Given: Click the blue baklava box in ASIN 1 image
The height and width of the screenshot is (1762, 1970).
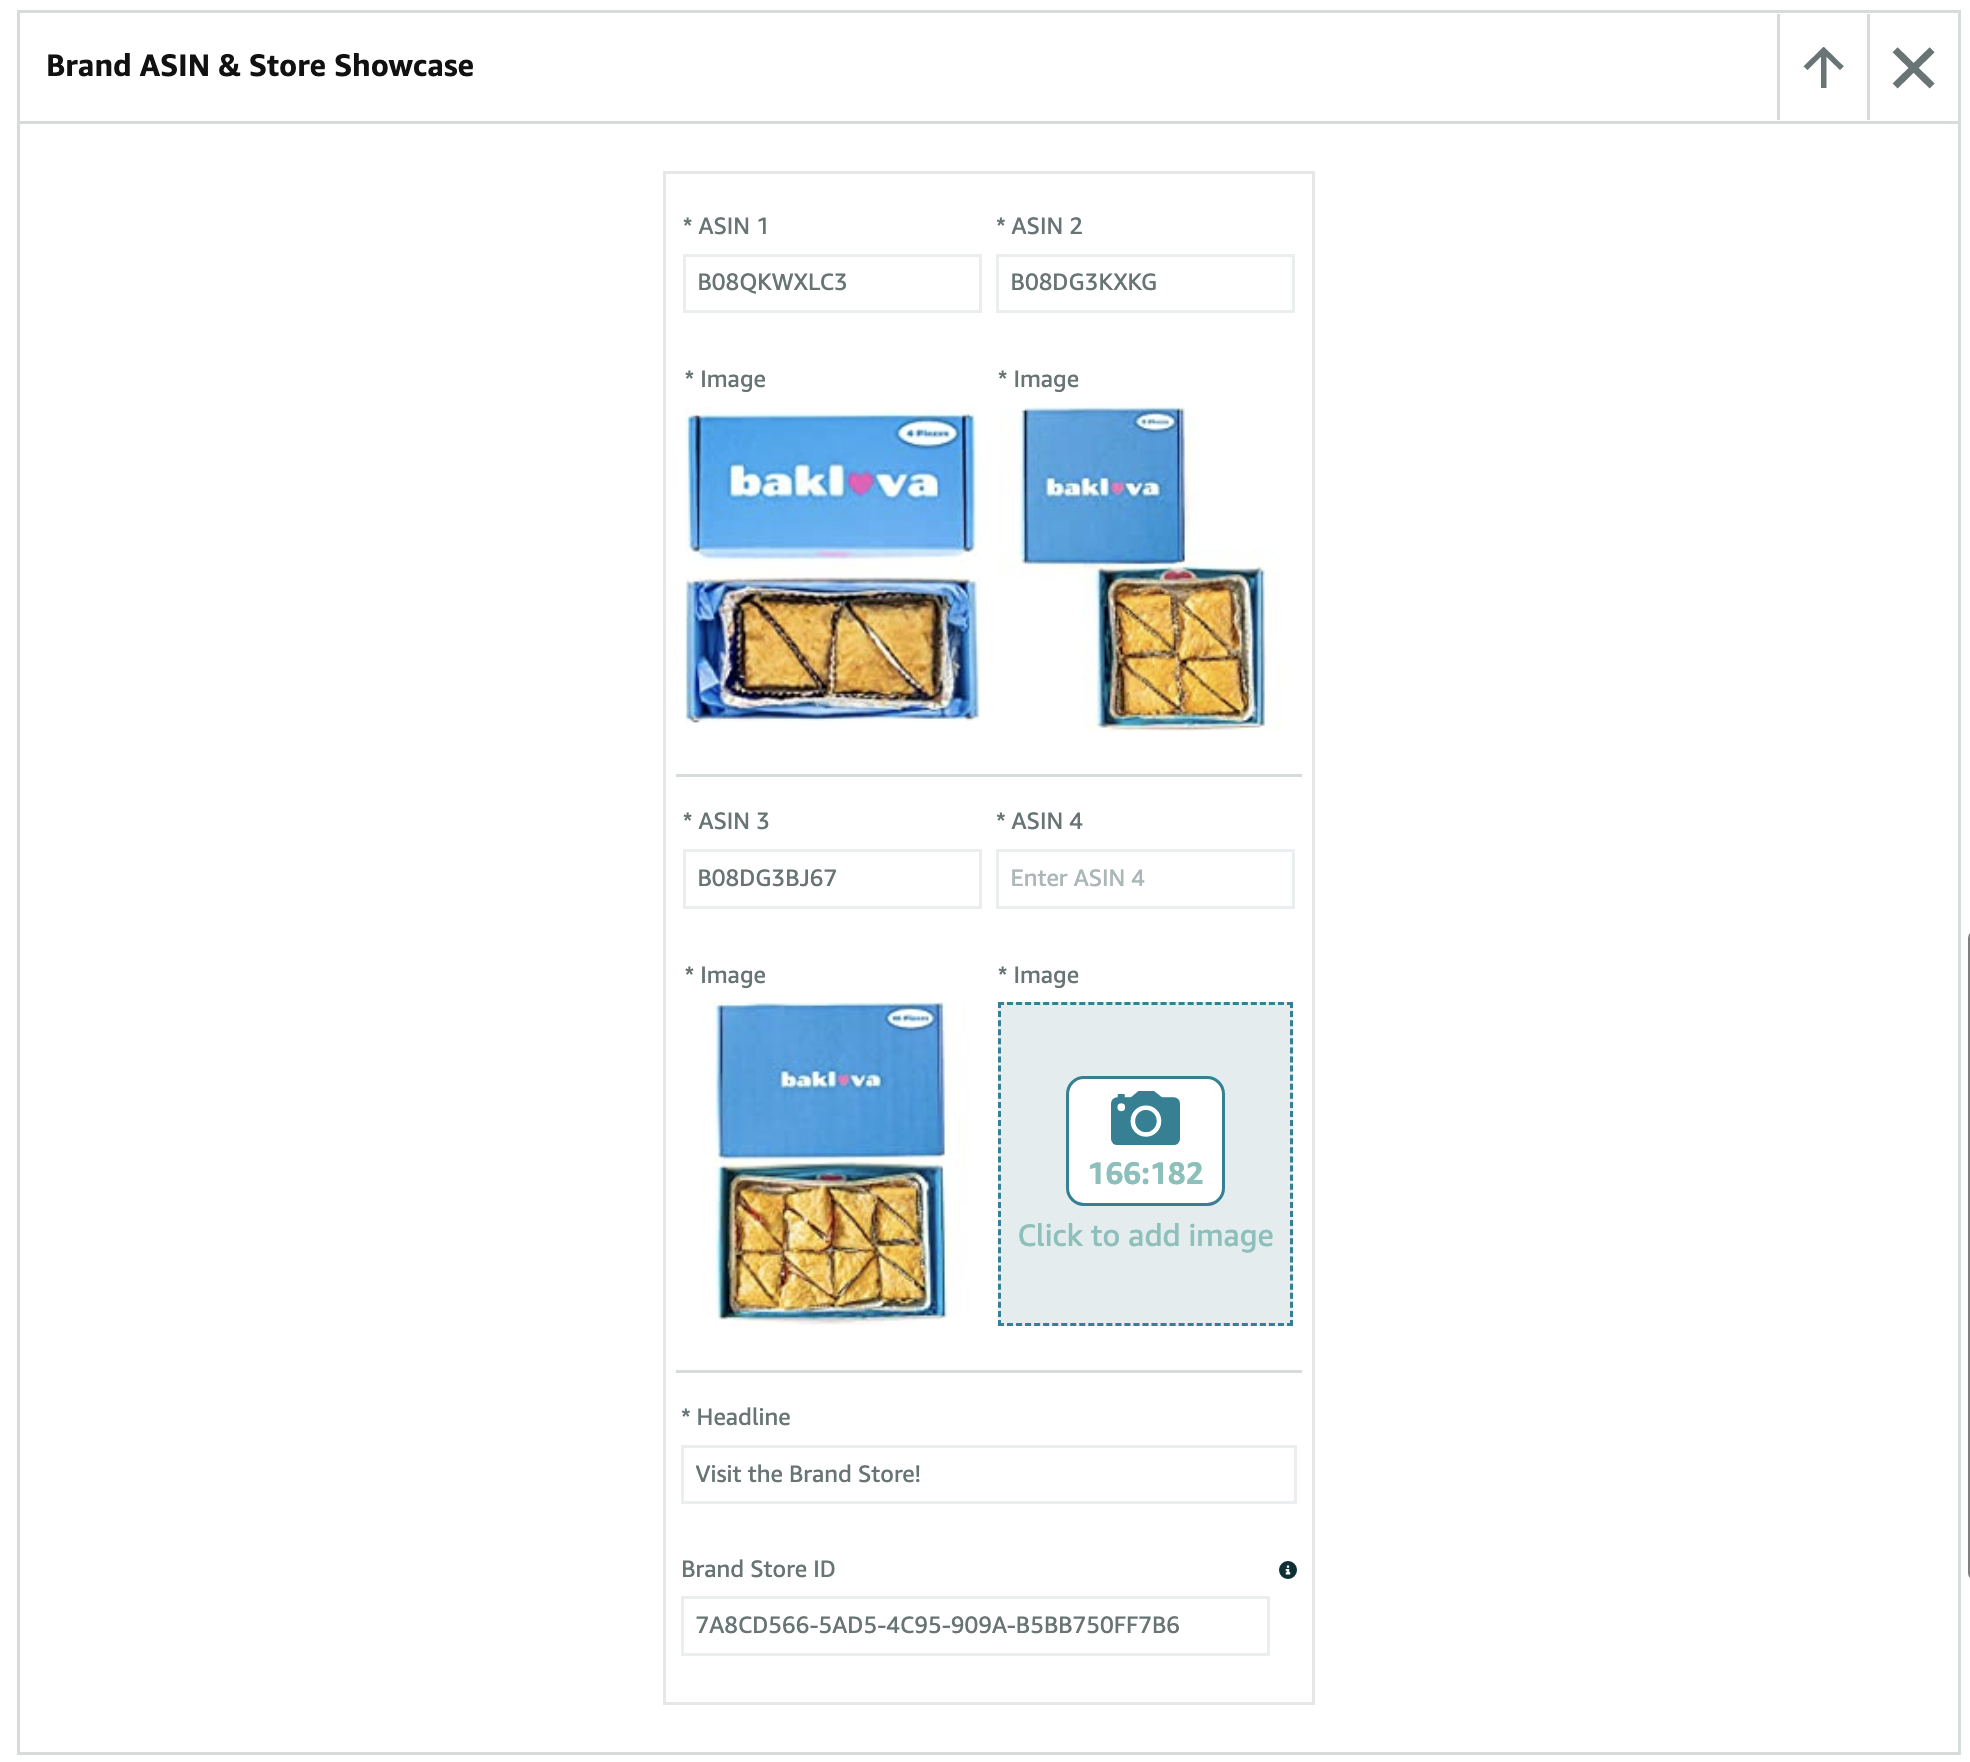Looking at the screenshot, I should click(x=831, y=484).
